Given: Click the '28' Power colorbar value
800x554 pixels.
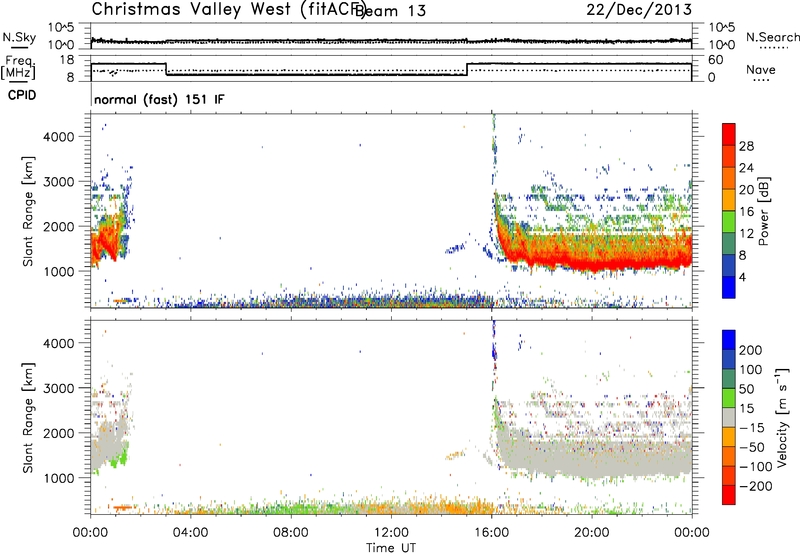Looking at the screenshot, I should point(746,146).
